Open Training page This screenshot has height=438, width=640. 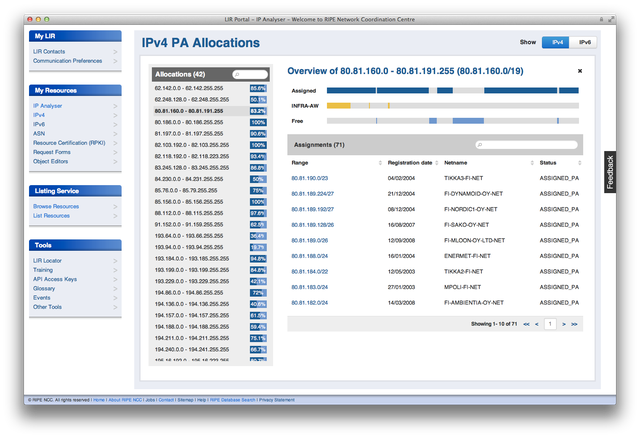coord(43,270)
